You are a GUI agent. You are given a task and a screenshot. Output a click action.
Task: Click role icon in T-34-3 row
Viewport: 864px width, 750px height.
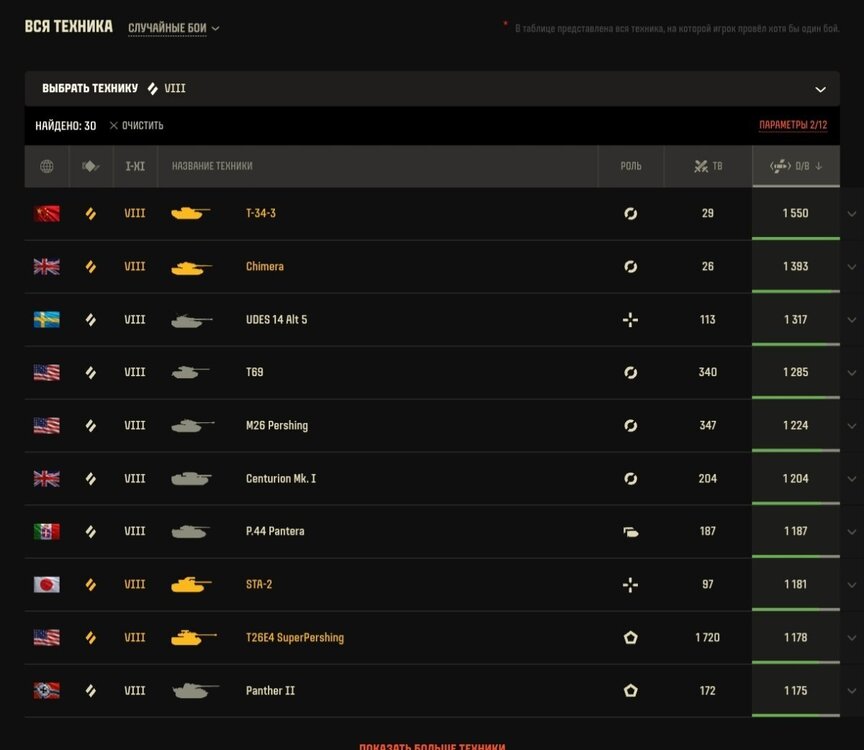tap(631, 213)
